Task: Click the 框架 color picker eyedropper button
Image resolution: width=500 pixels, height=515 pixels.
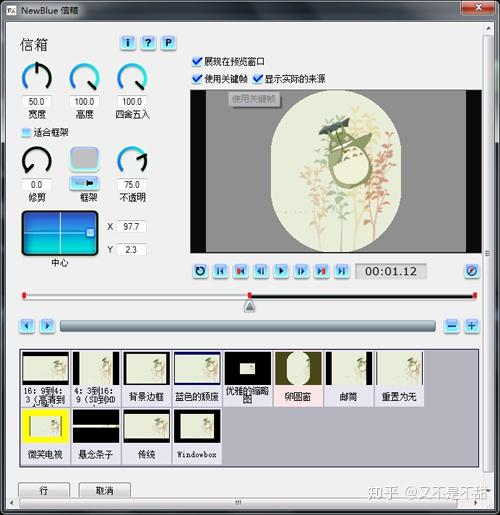Action: pyautogui.click(x=84, y=183)
